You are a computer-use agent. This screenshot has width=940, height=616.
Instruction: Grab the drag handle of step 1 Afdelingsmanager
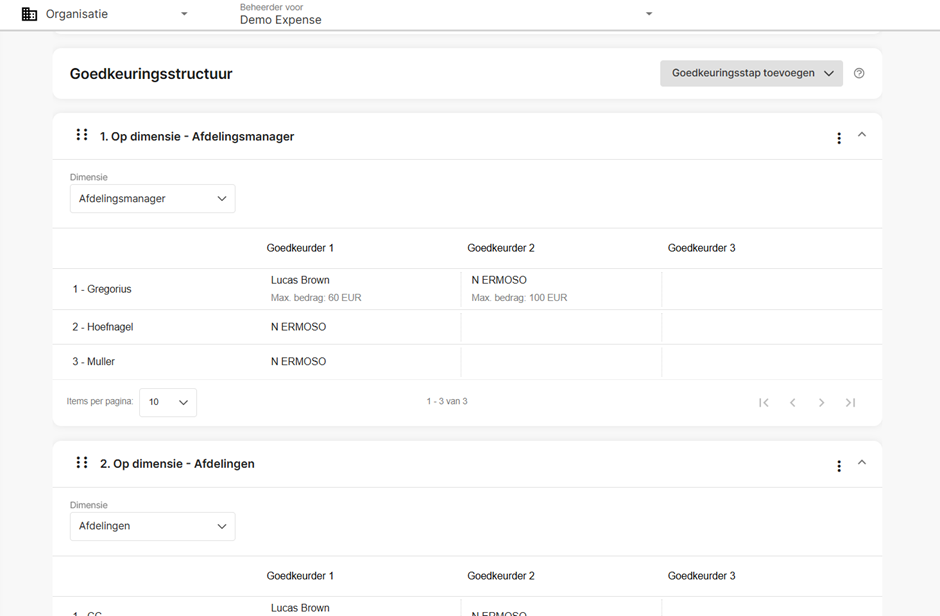pos(82,135)
